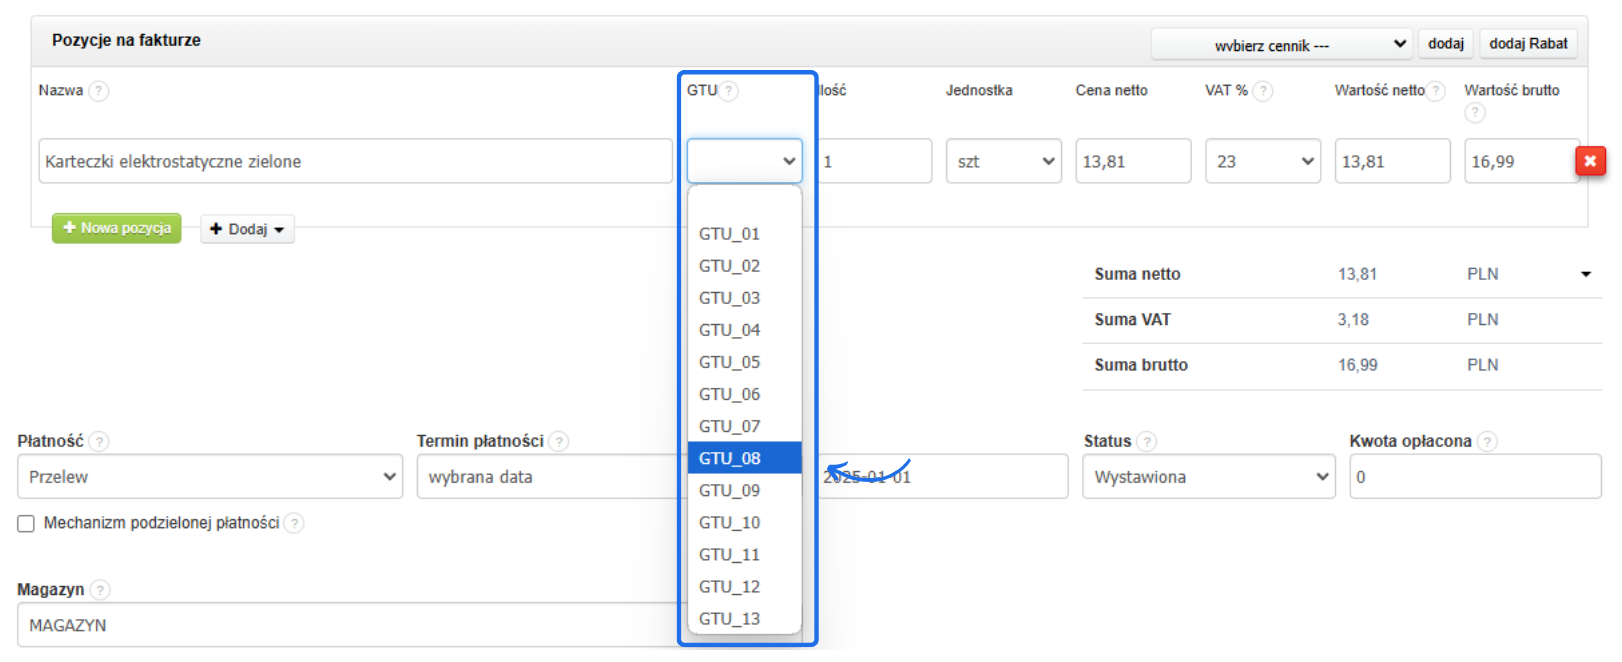
Task: Click help icon beside Kwota opłacona
Action: coord(1487,441)
